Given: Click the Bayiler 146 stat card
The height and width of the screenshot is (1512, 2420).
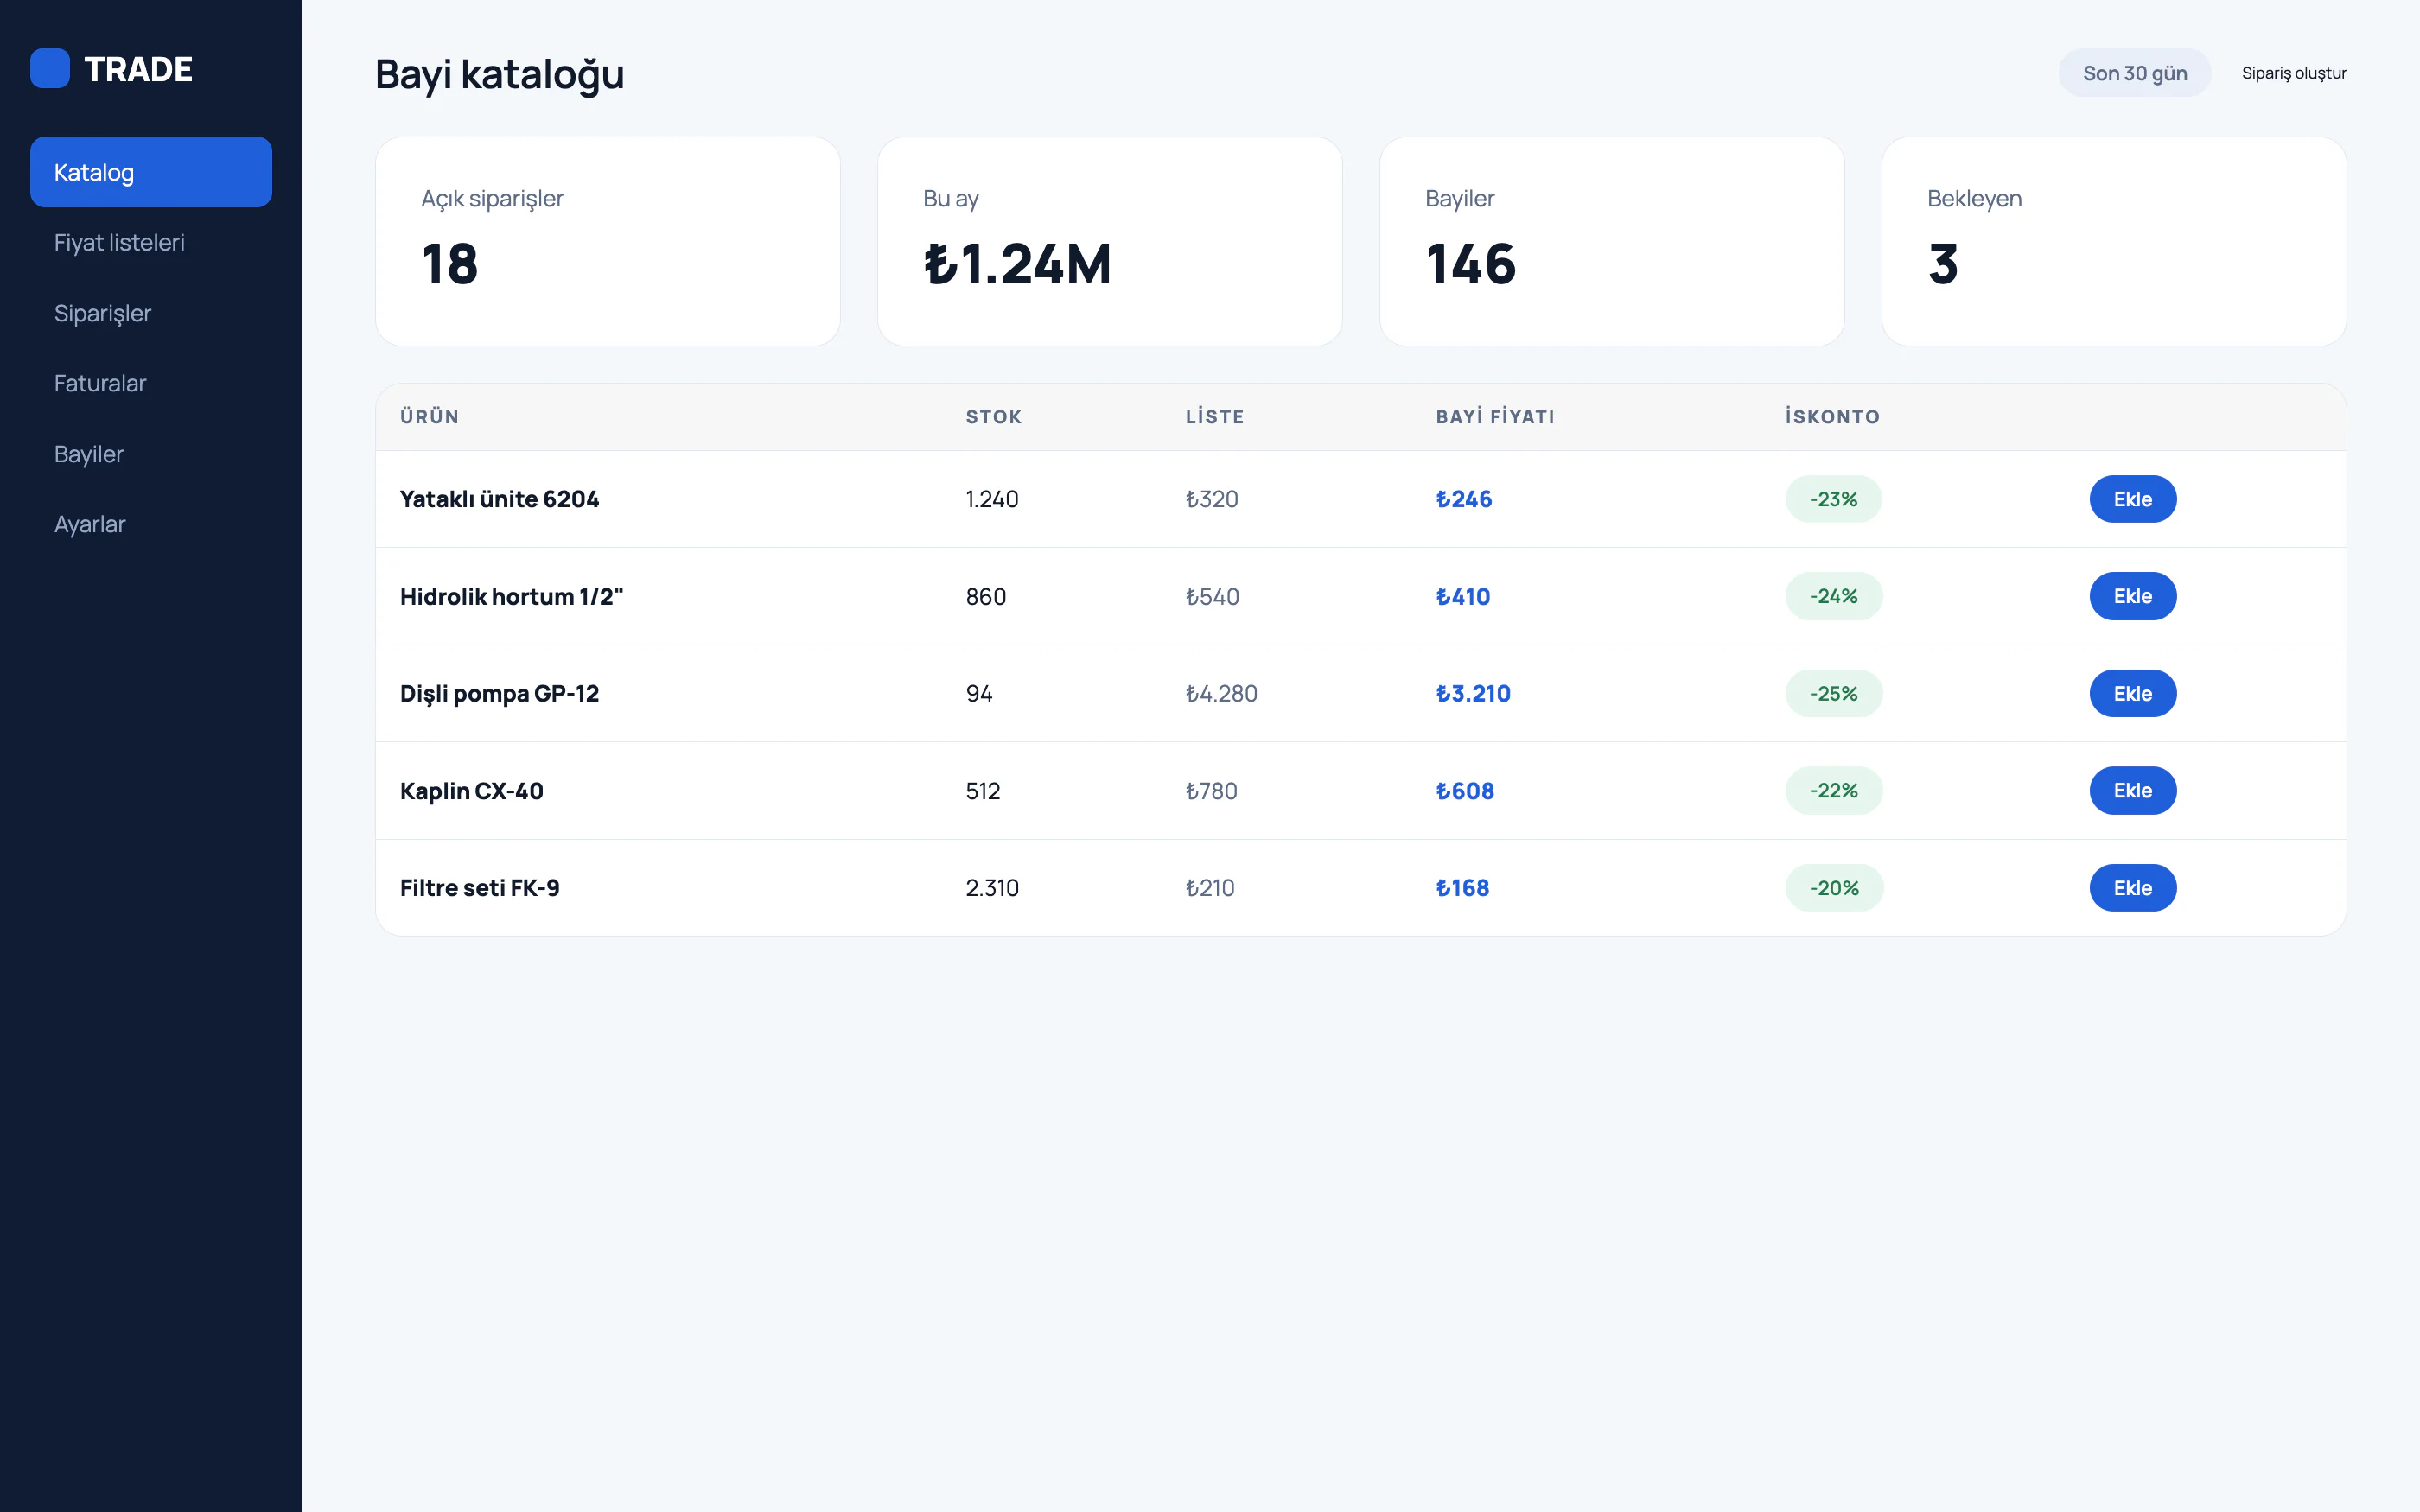Looking at the screenshot, I should click(1611, 241).
